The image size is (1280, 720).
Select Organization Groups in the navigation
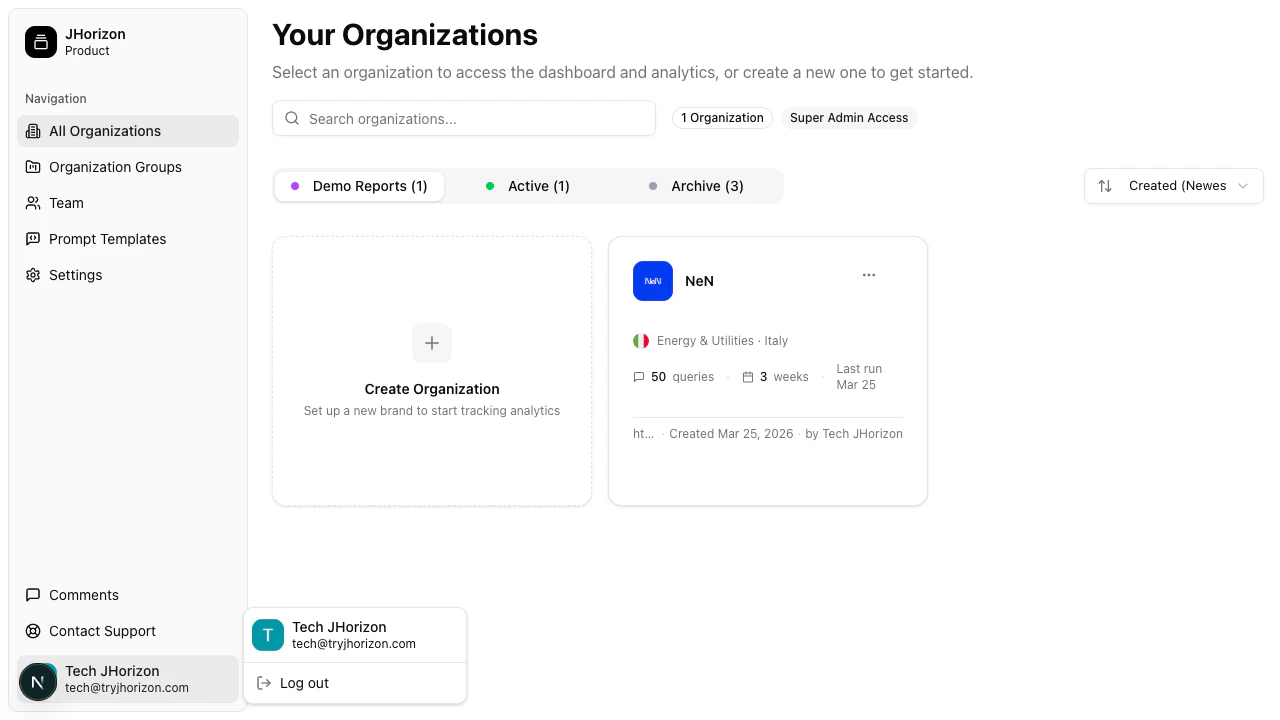(x=114, y=167)
